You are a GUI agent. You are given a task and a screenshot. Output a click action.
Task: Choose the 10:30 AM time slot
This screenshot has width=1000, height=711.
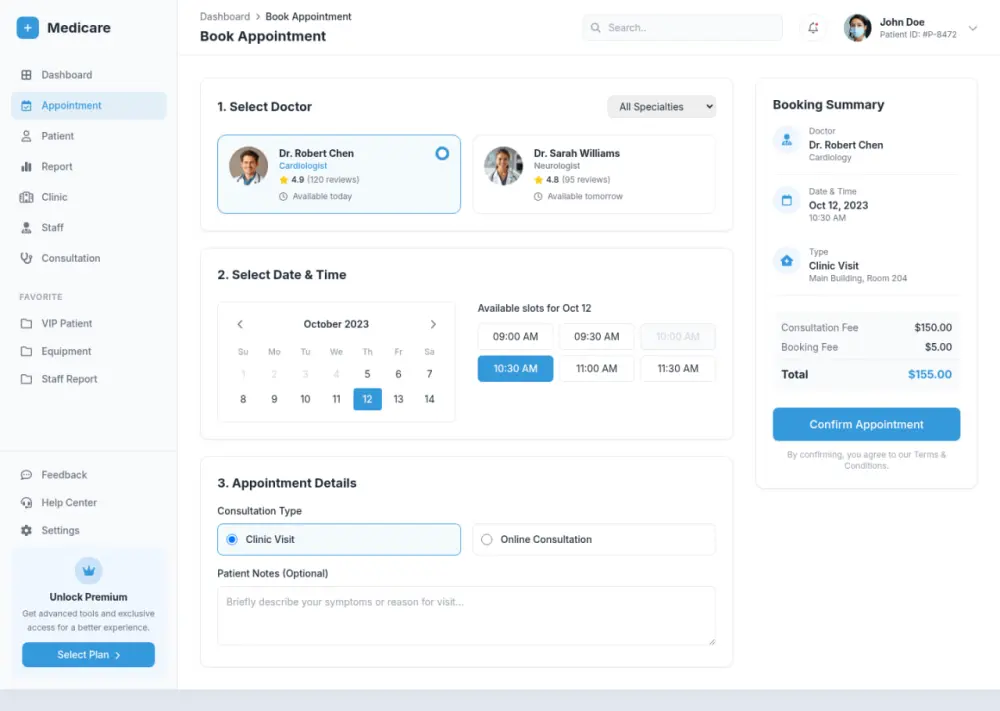[515, 369]
